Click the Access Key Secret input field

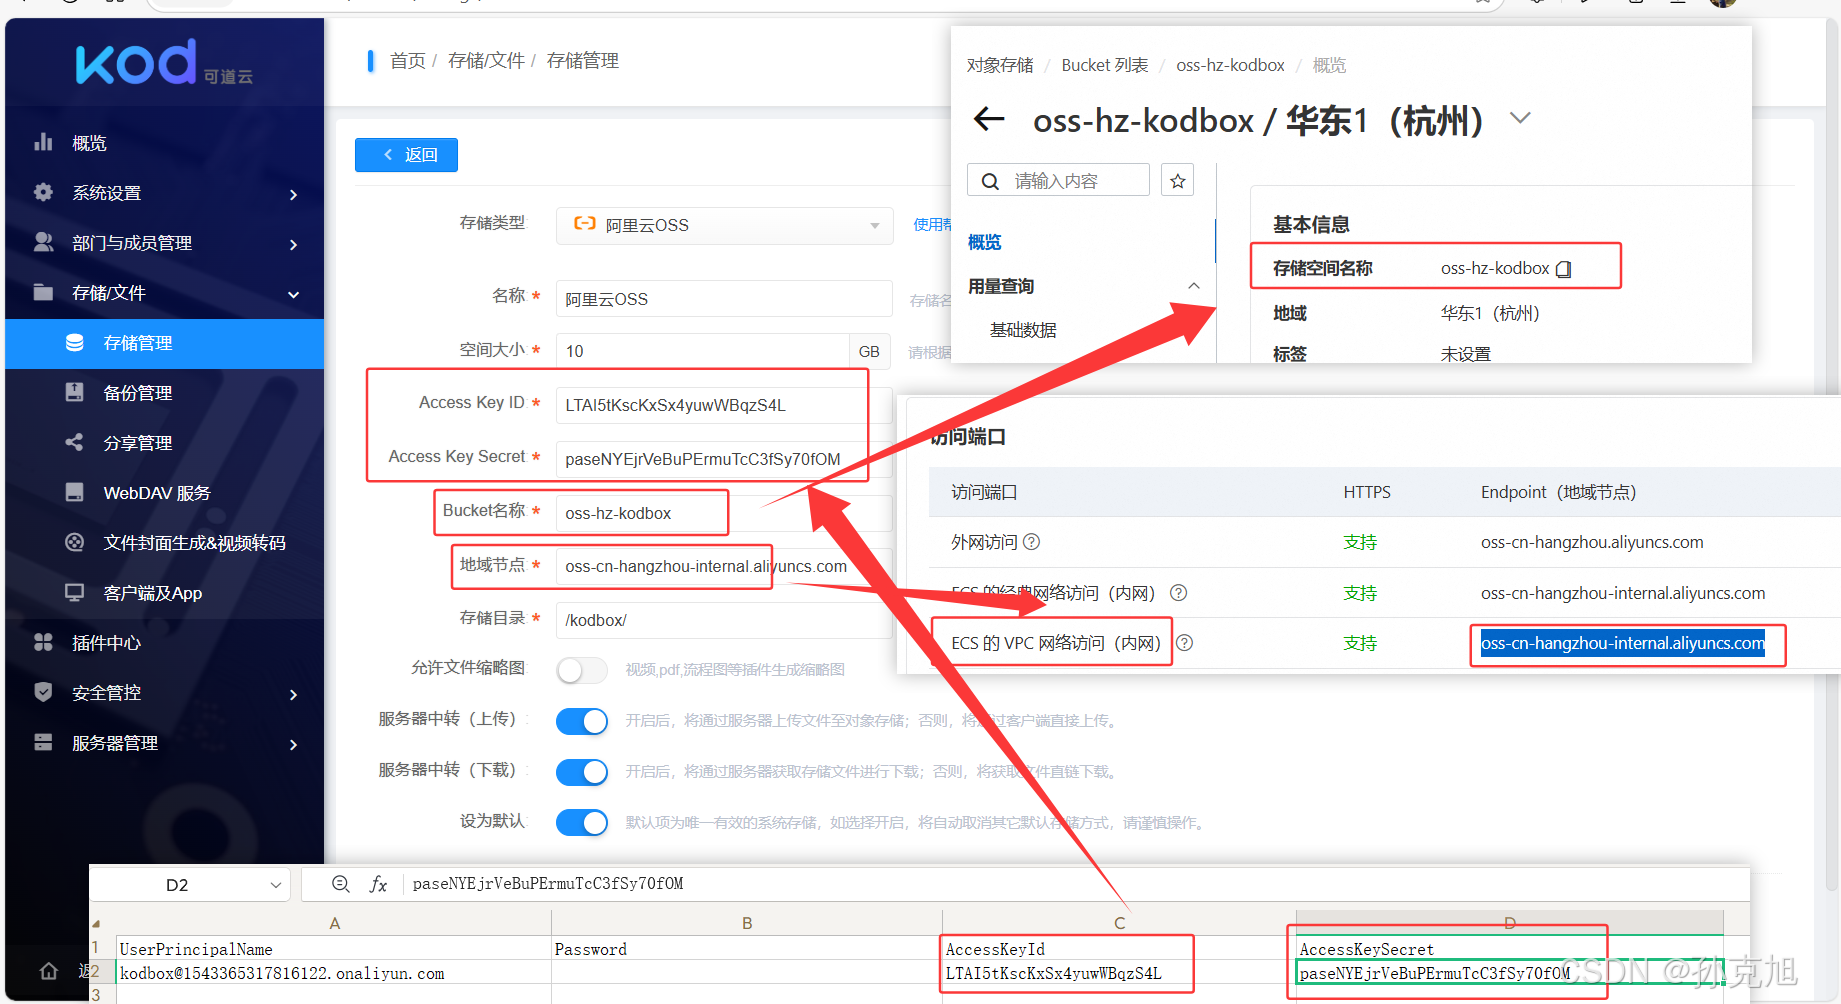[x=724, y=459]
